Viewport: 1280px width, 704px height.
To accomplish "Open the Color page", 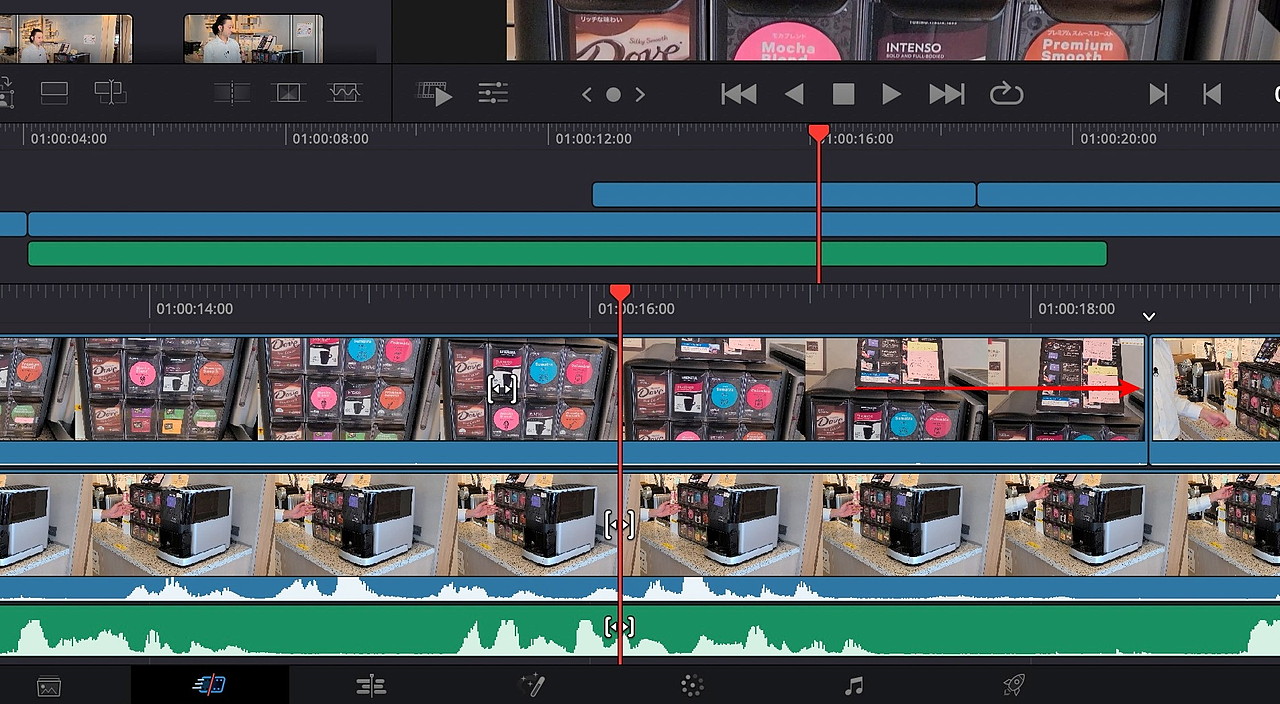I will pos(692,685).
